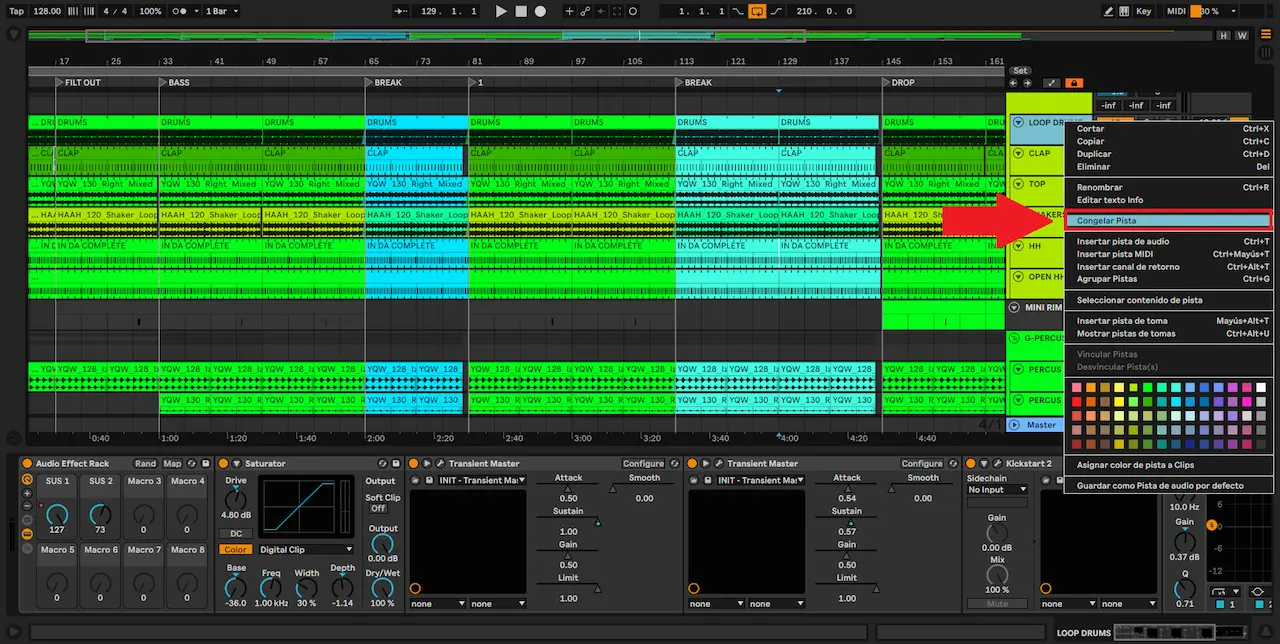The height and width of the screenshot is (644, 1280).
Task: Click the Stop button in transport
Action: tap(521, 11)
